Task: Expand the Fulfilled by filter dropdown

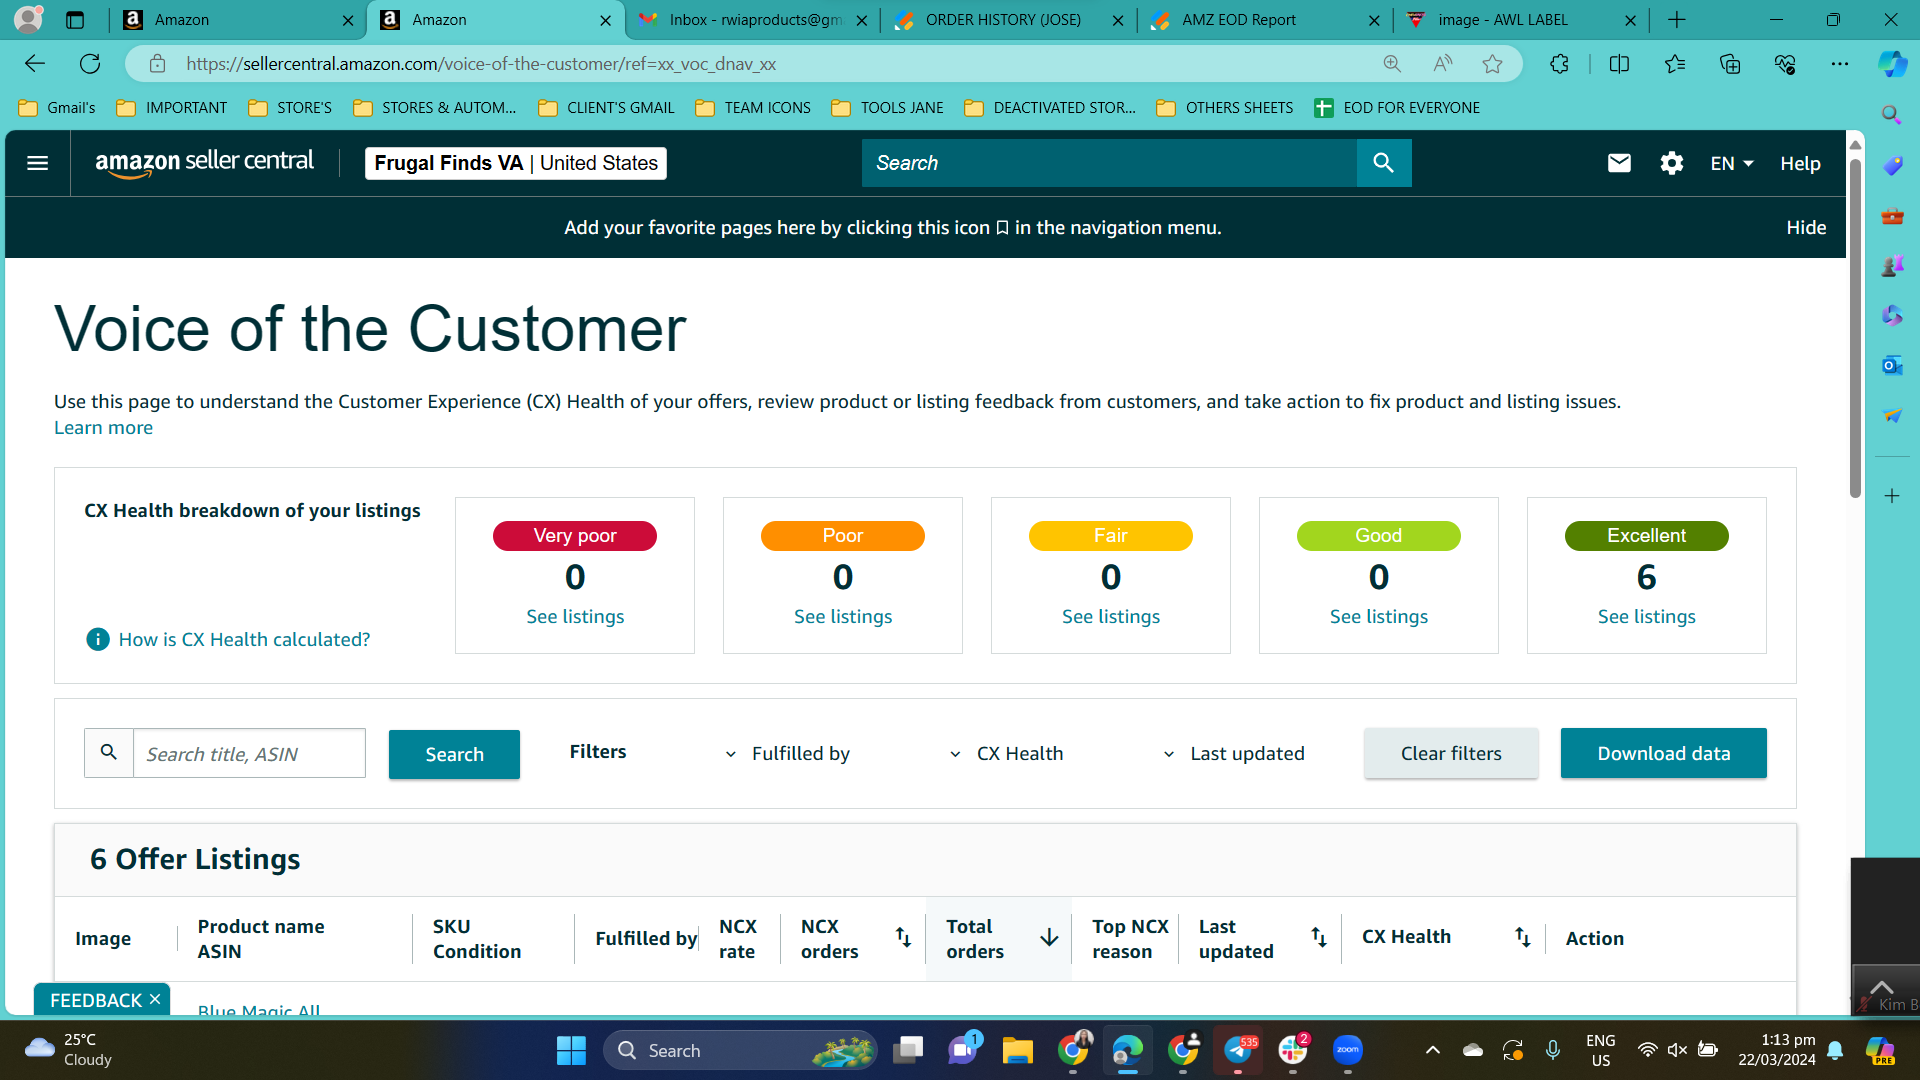Action: pos(787,754)
